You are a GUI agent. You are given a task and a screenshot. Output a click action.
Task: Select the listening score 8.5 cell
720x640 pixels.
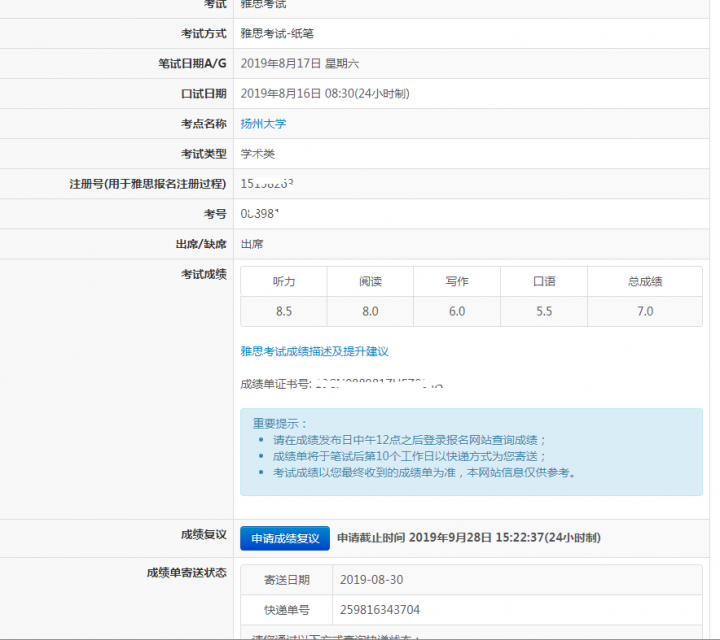[284, 311]
